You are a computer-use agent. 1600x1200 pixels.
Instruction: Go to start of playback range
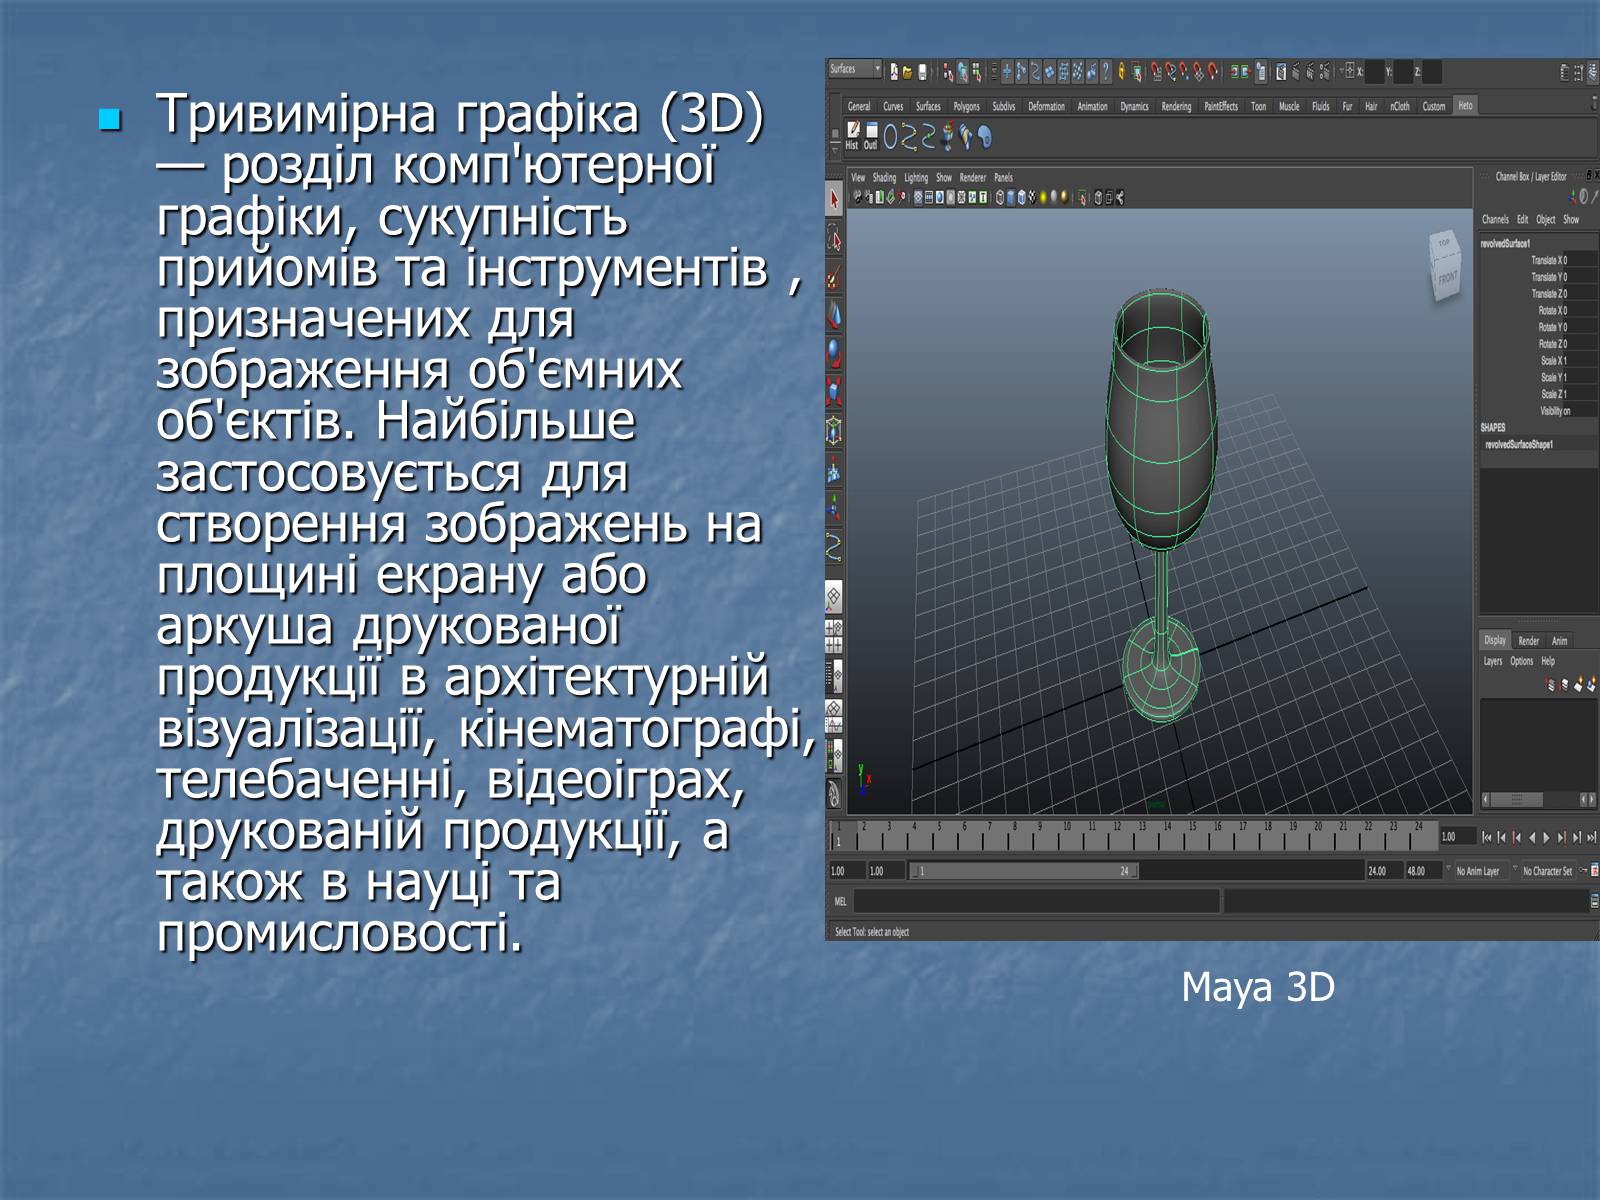click(x=1487, y=837)
